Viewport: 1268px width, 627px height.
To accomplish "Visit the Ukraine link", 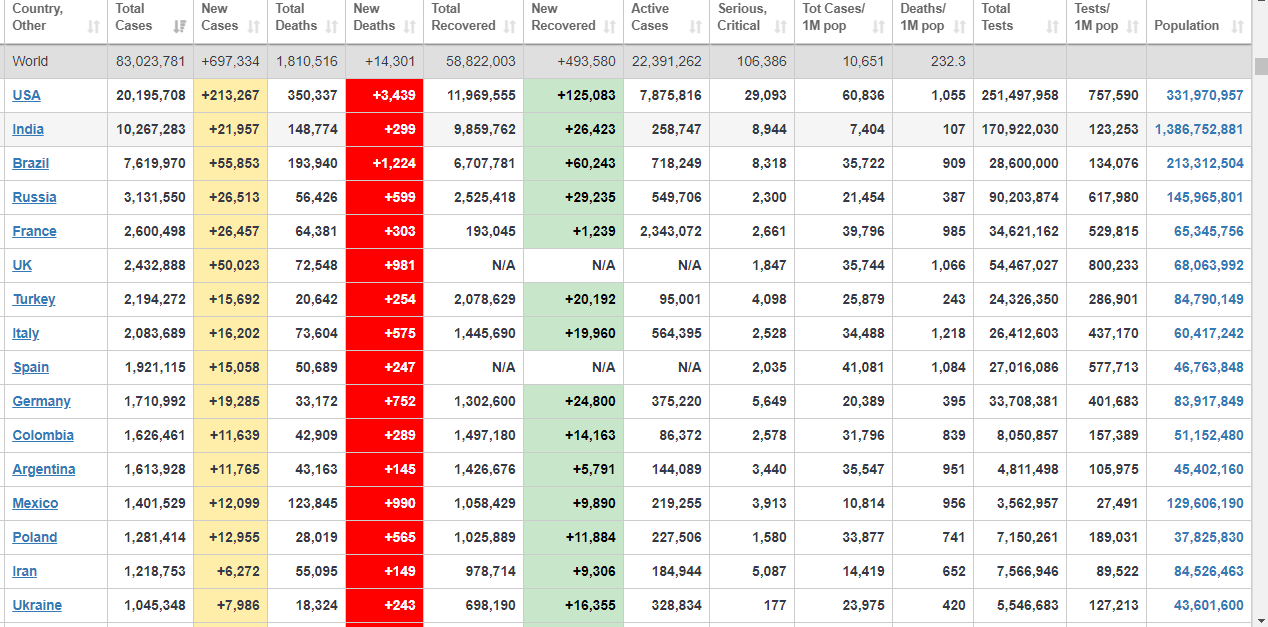I will pos(37,605).
